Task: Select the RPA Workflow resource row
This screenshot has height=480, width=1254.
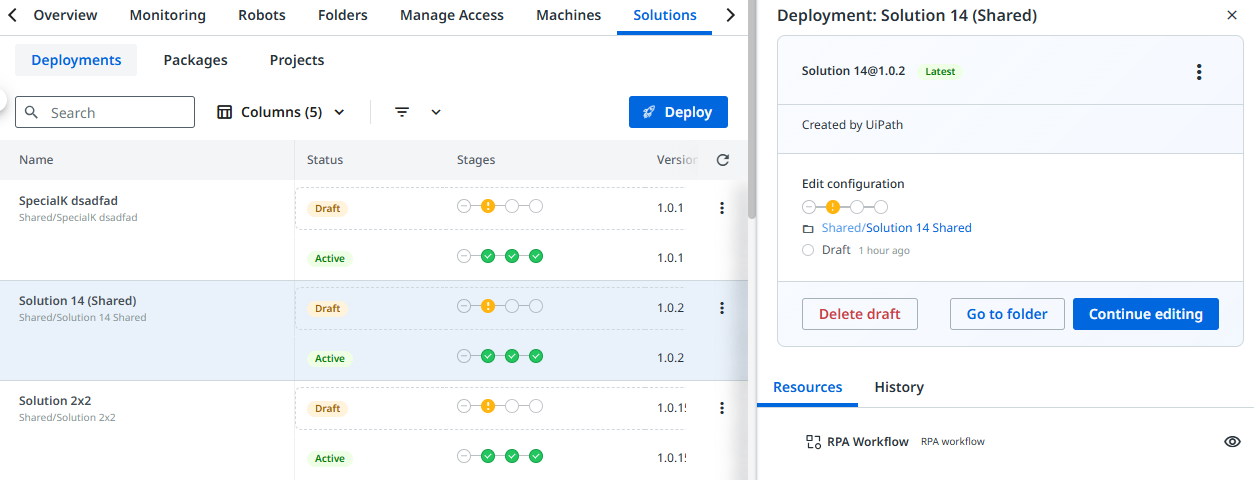Action: tap(1006, 441)
